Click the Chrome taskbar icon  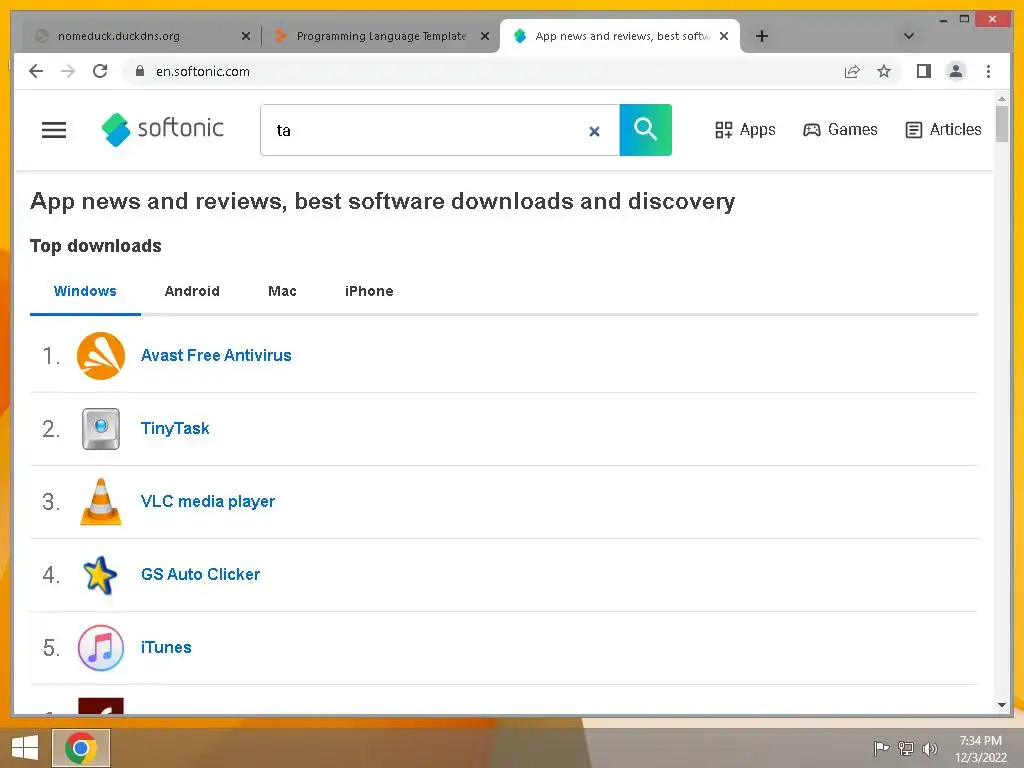[x=81, y=748]
